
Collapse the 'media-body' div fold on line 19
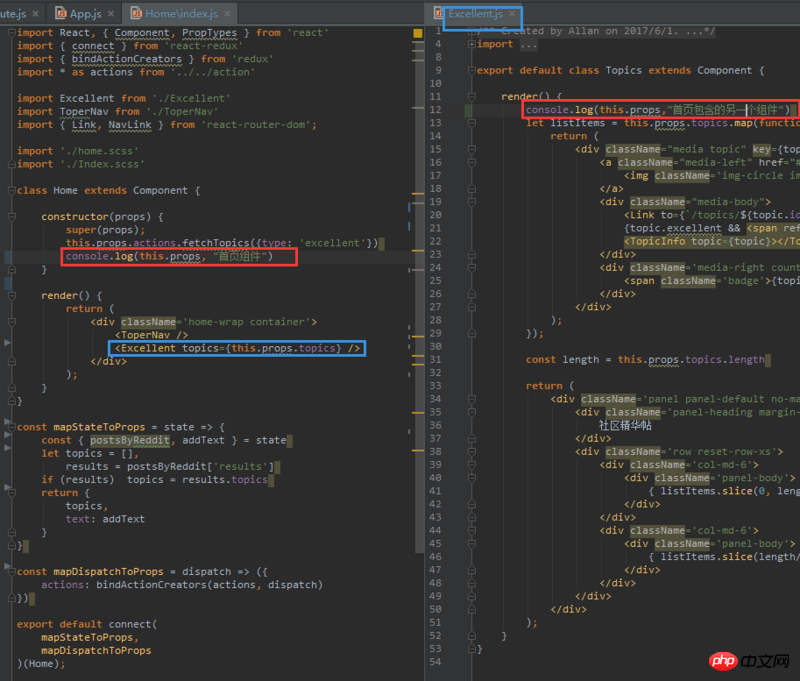471,202
